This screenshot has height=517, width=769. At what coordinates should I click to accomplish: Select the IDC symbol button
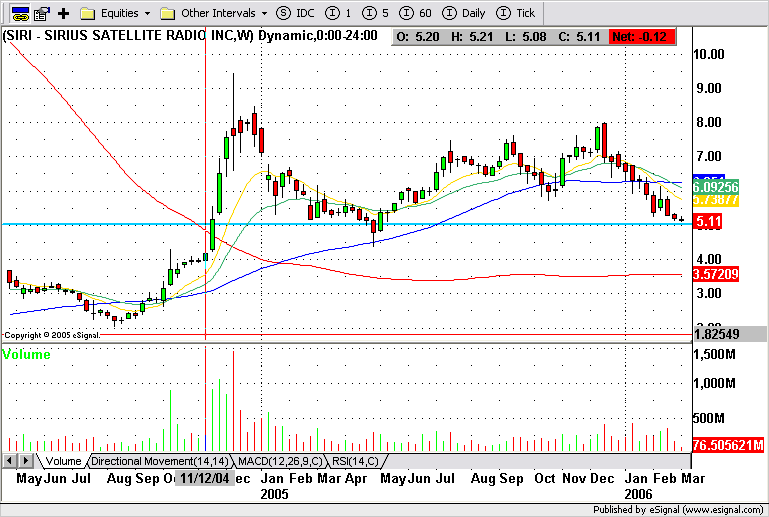click(295, 13)
